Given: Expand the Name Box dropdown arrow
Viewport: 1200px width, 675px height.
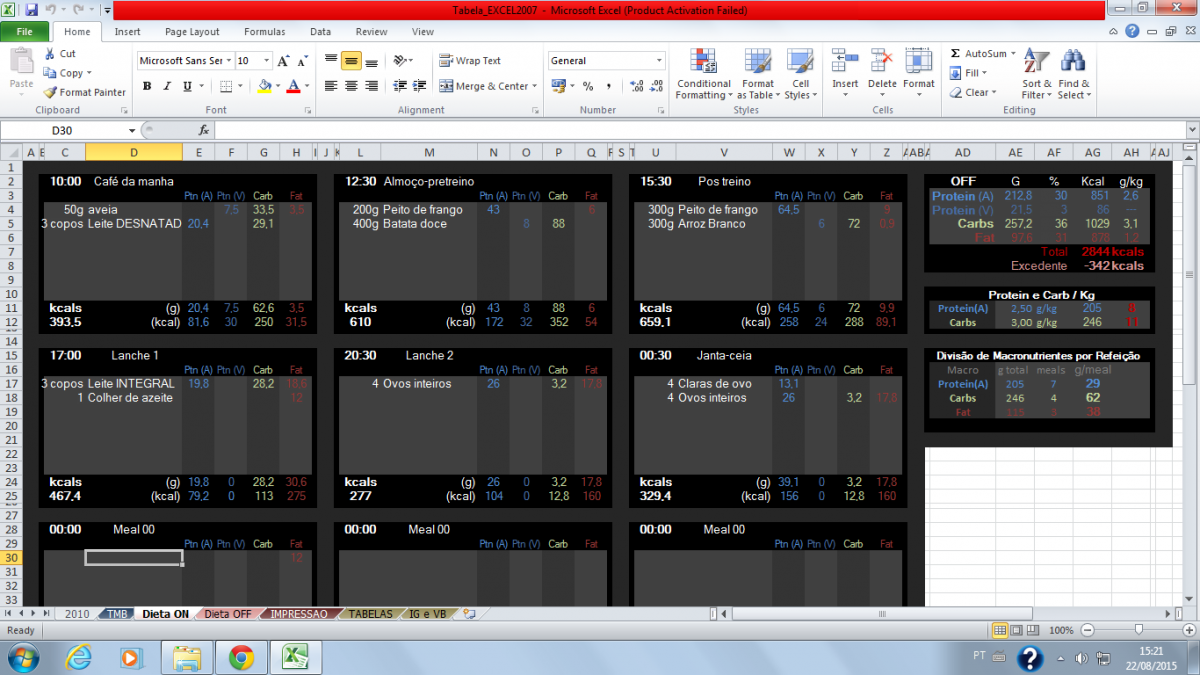Looking at the screenshot, I should pos(131,131).
